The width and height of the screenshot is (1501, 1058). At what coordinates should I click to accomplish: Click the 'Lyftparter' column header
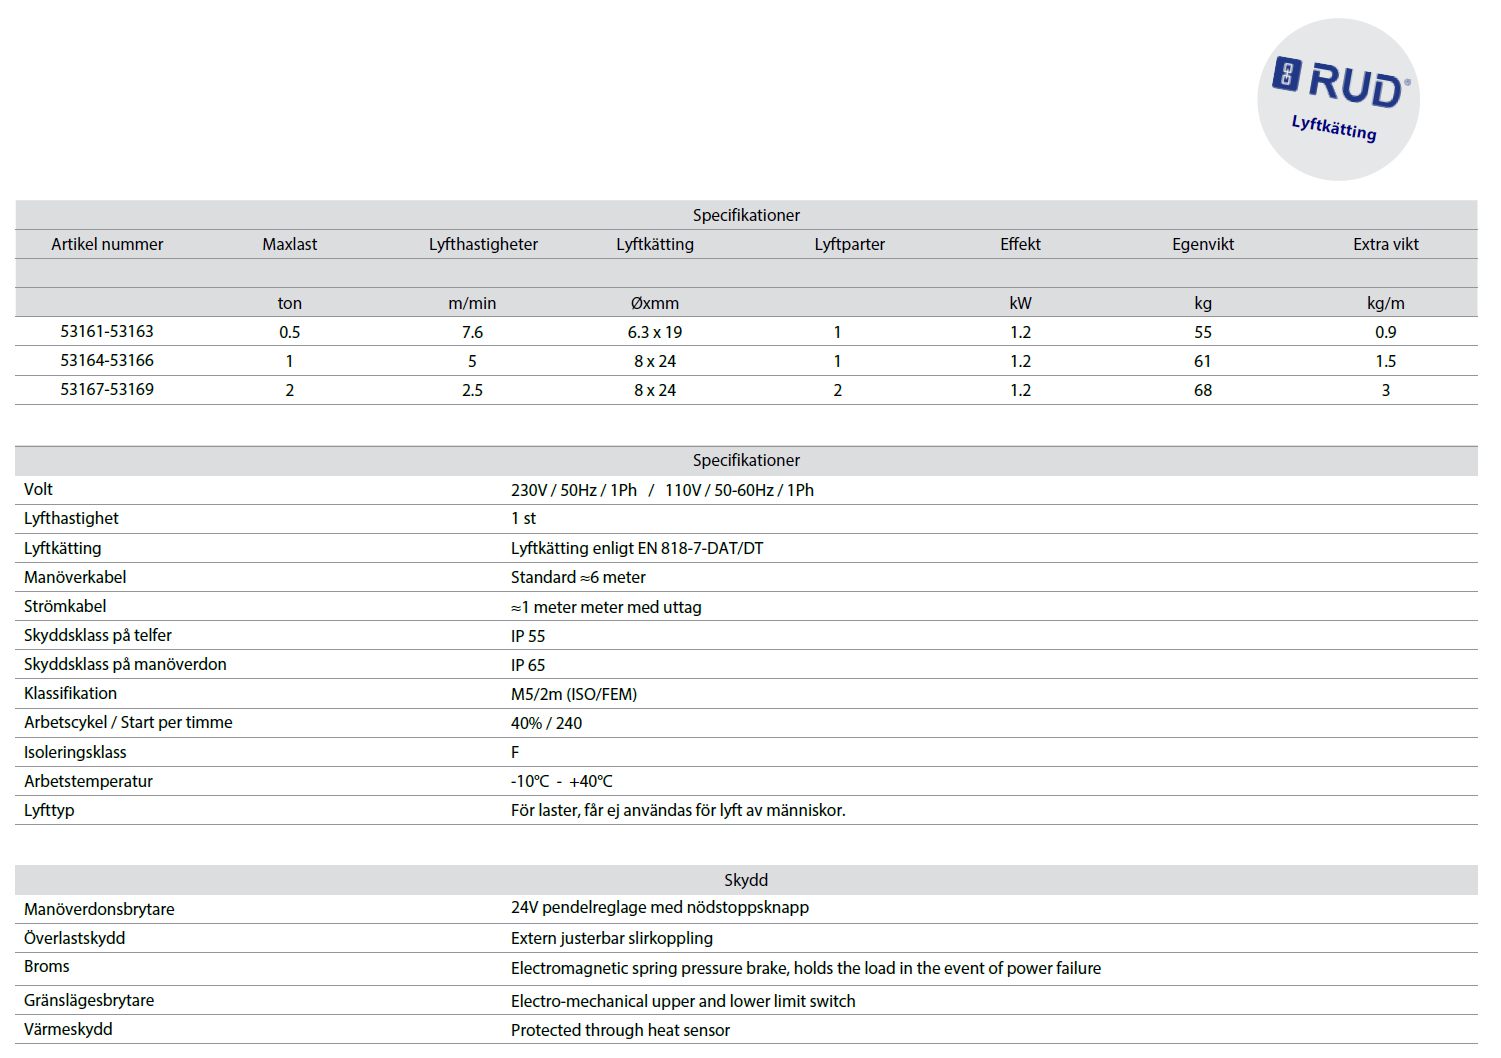[849, 244]
